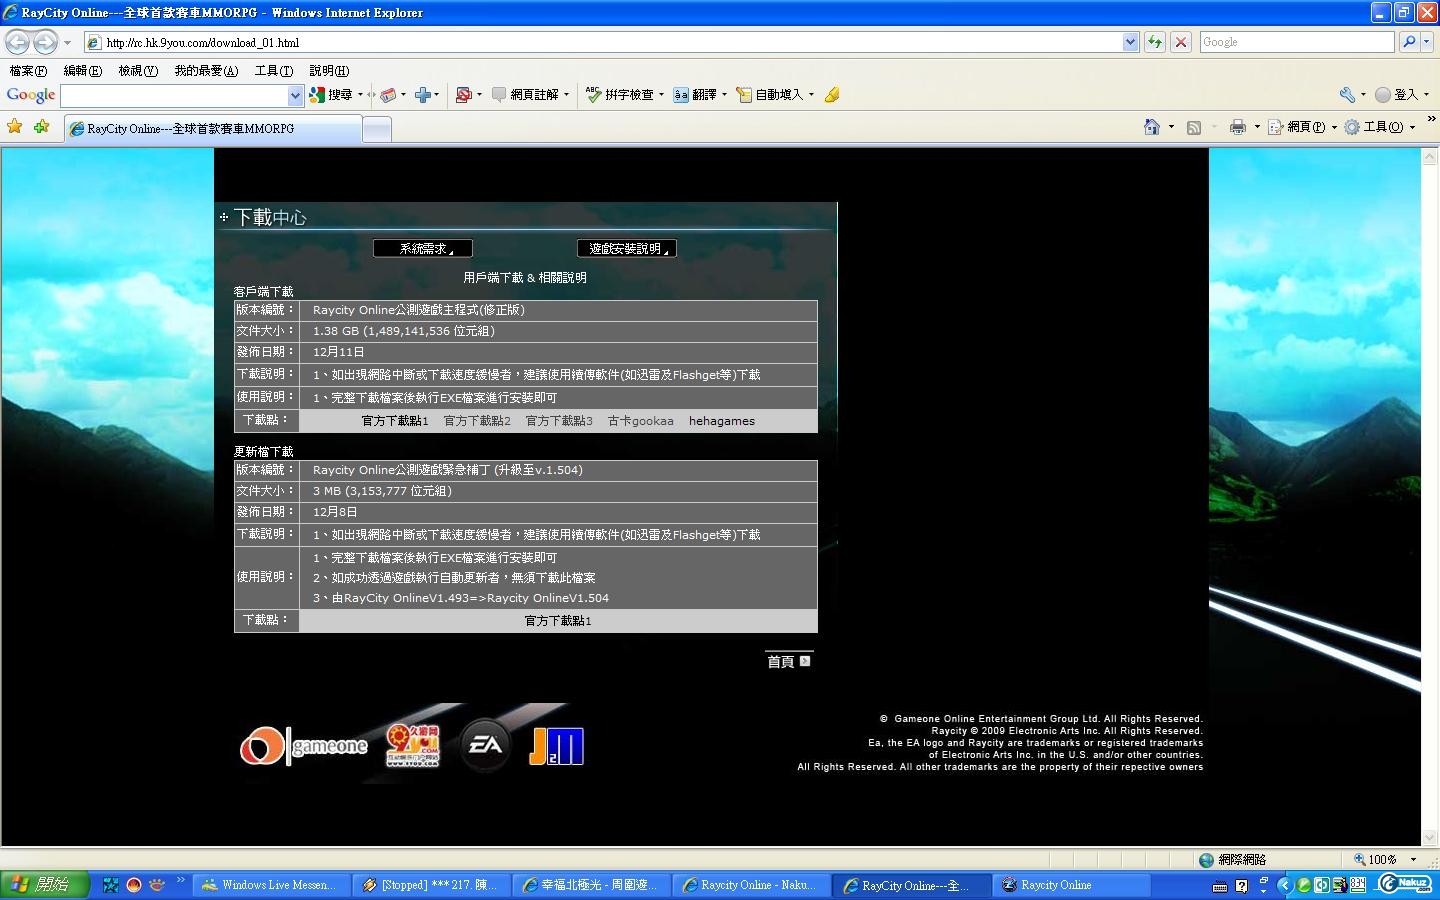Select the RayCity Online browser tab
Viewport: 1440px width, 900px height.
click(212, 129)
